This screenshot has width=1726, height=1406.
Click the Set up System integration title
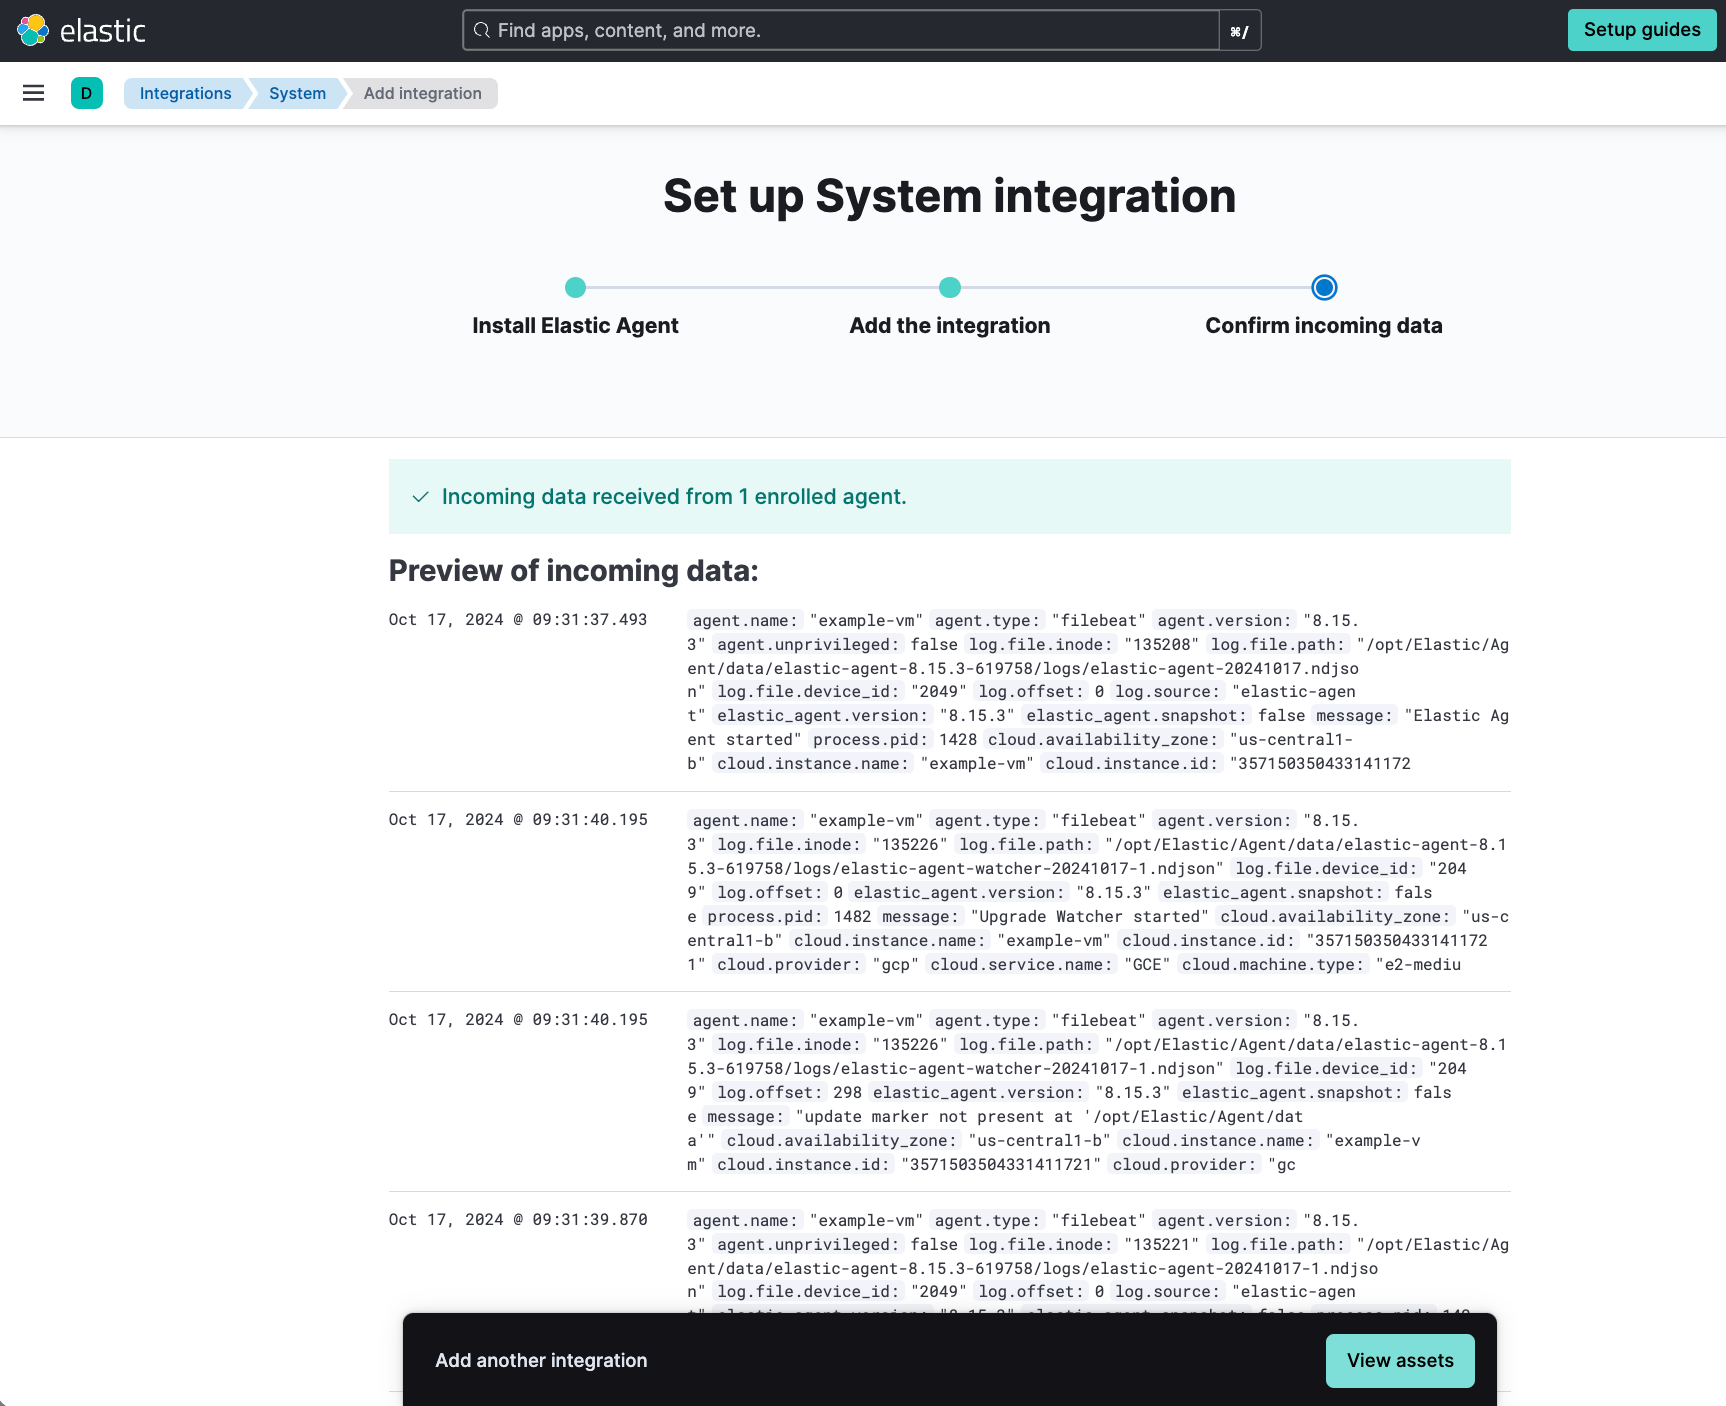pyautogui.click(x=950, y=196)
